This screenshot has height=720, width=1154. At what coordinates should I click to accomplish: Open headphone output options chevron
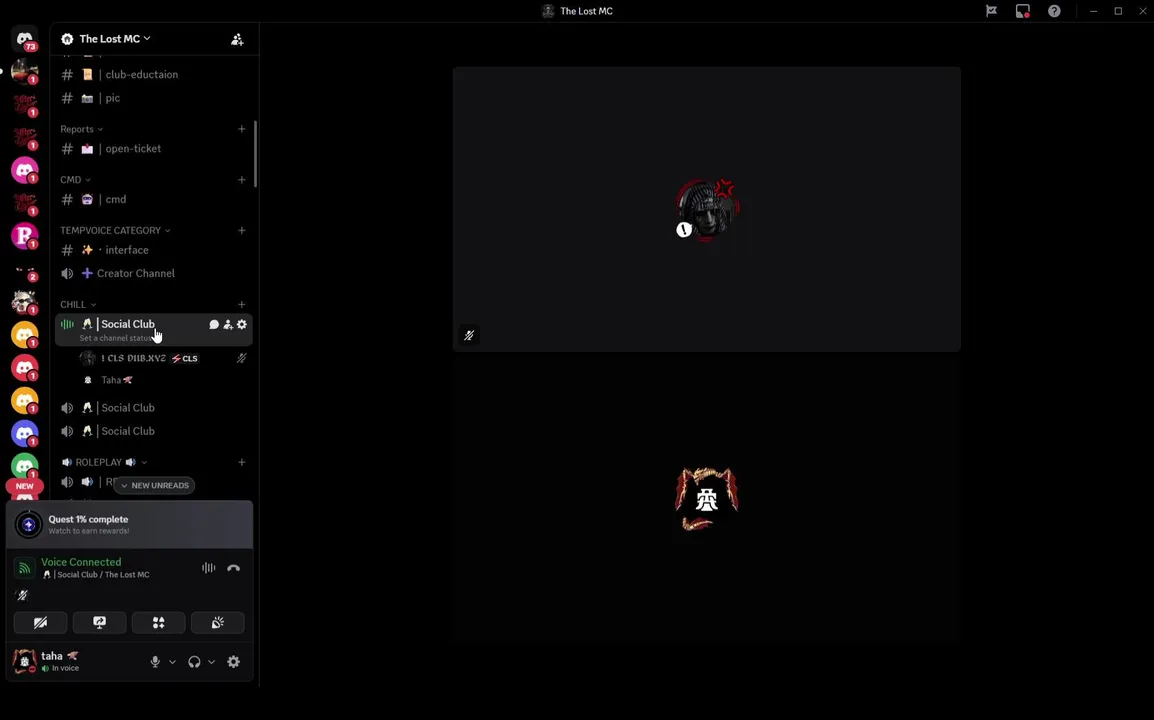[211, 662]
